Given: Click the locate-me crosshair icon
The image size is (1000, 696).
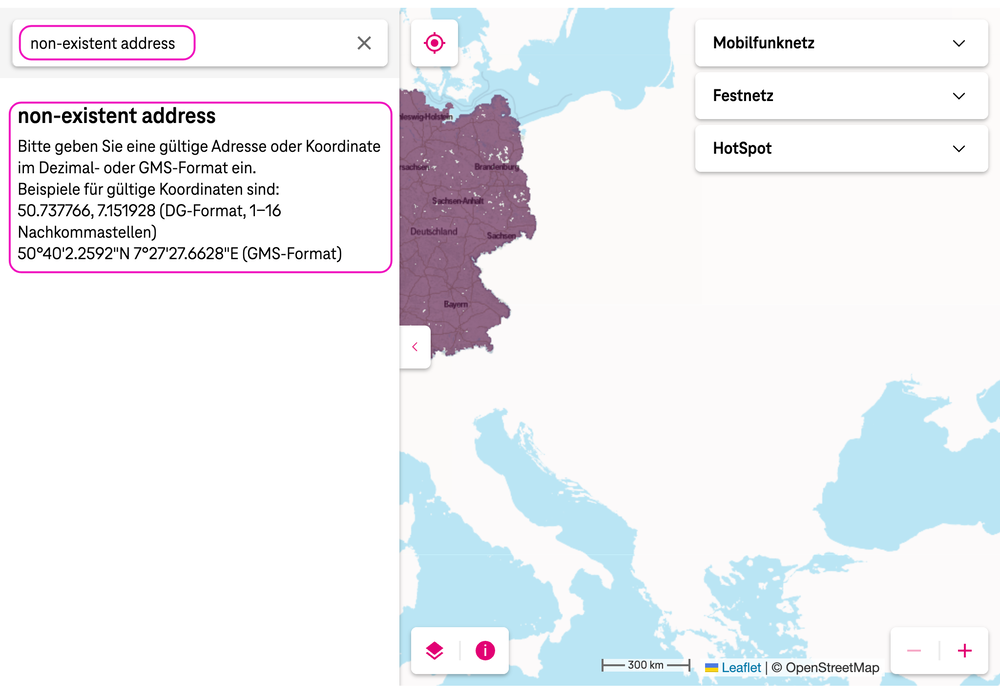Looking at the screenshot, I should (x=434, y=43).
